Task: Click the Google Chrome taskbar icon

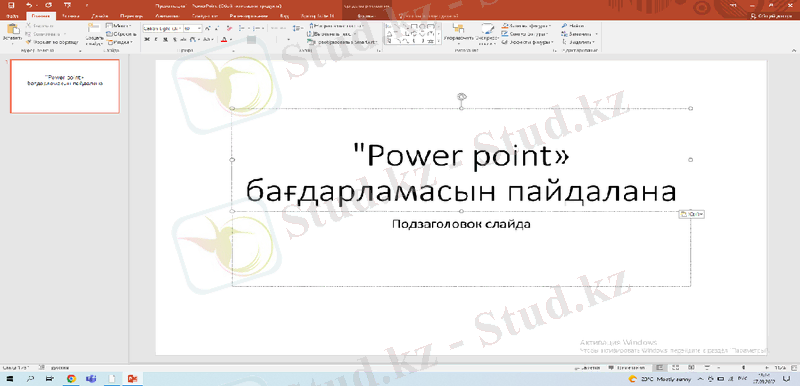Action: [71, 379]
